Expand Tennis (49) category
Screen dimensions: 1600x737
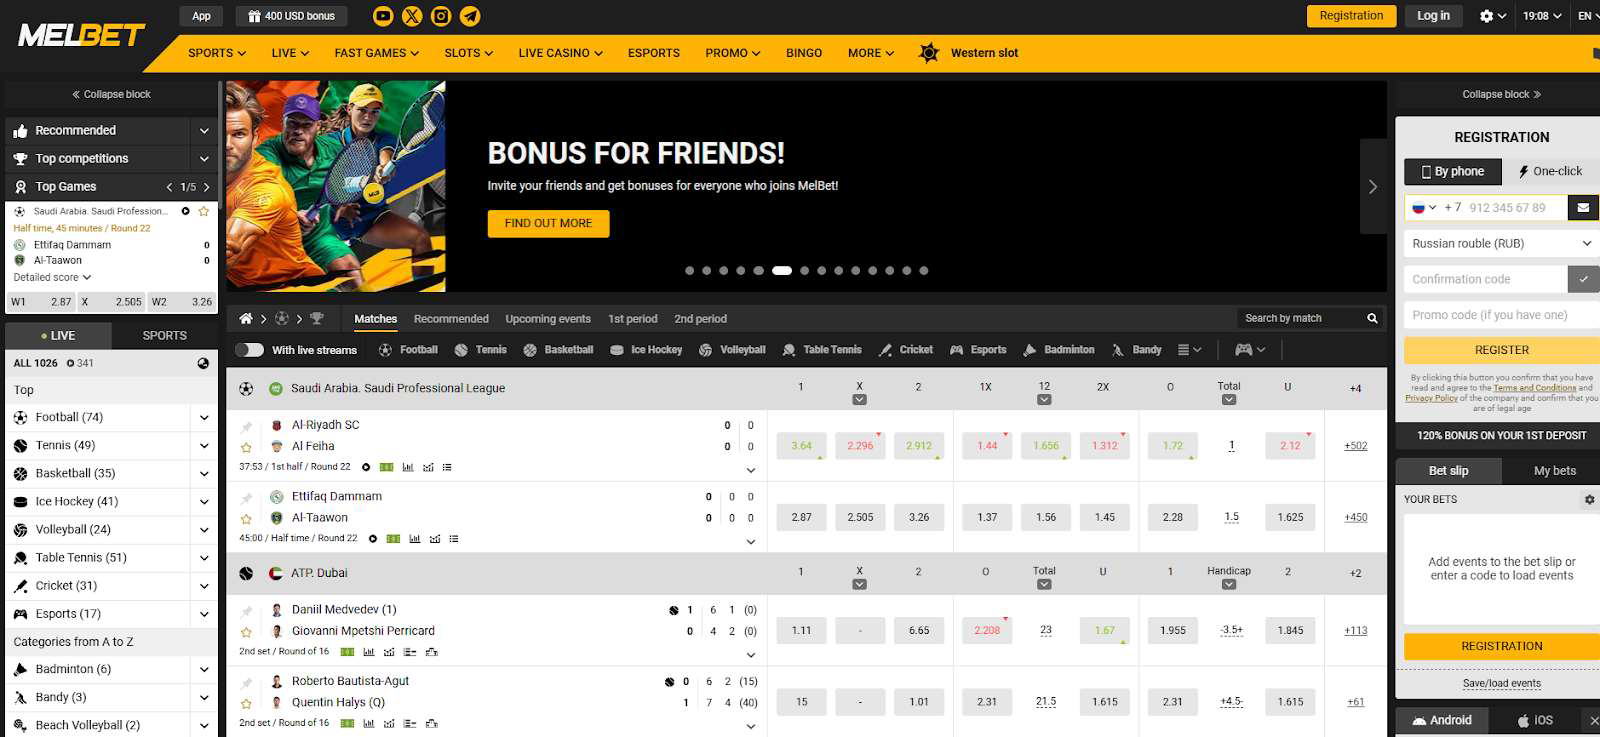pos(204,446)
